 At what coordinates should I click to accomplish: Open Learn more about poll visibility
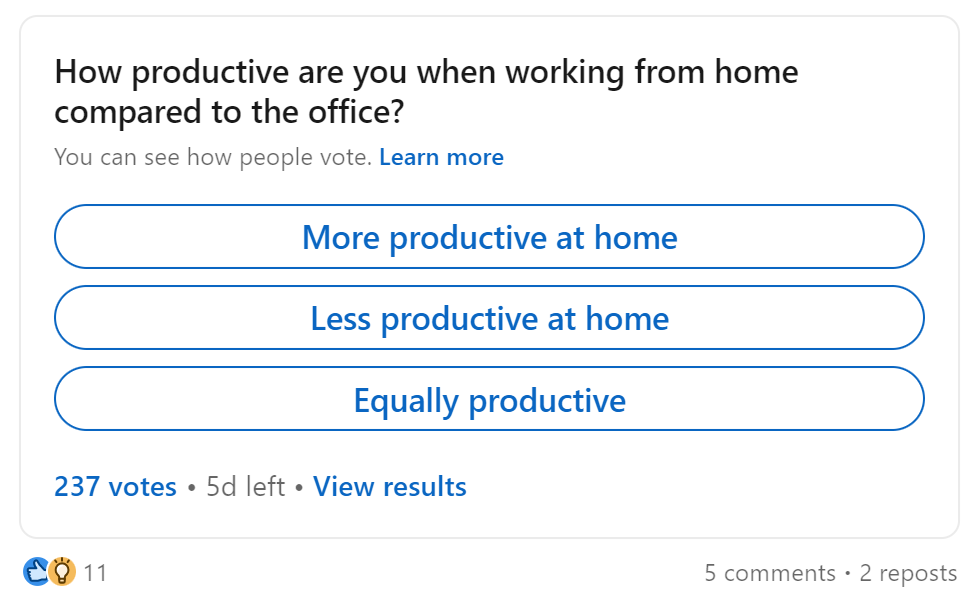[x=441, y=157]
